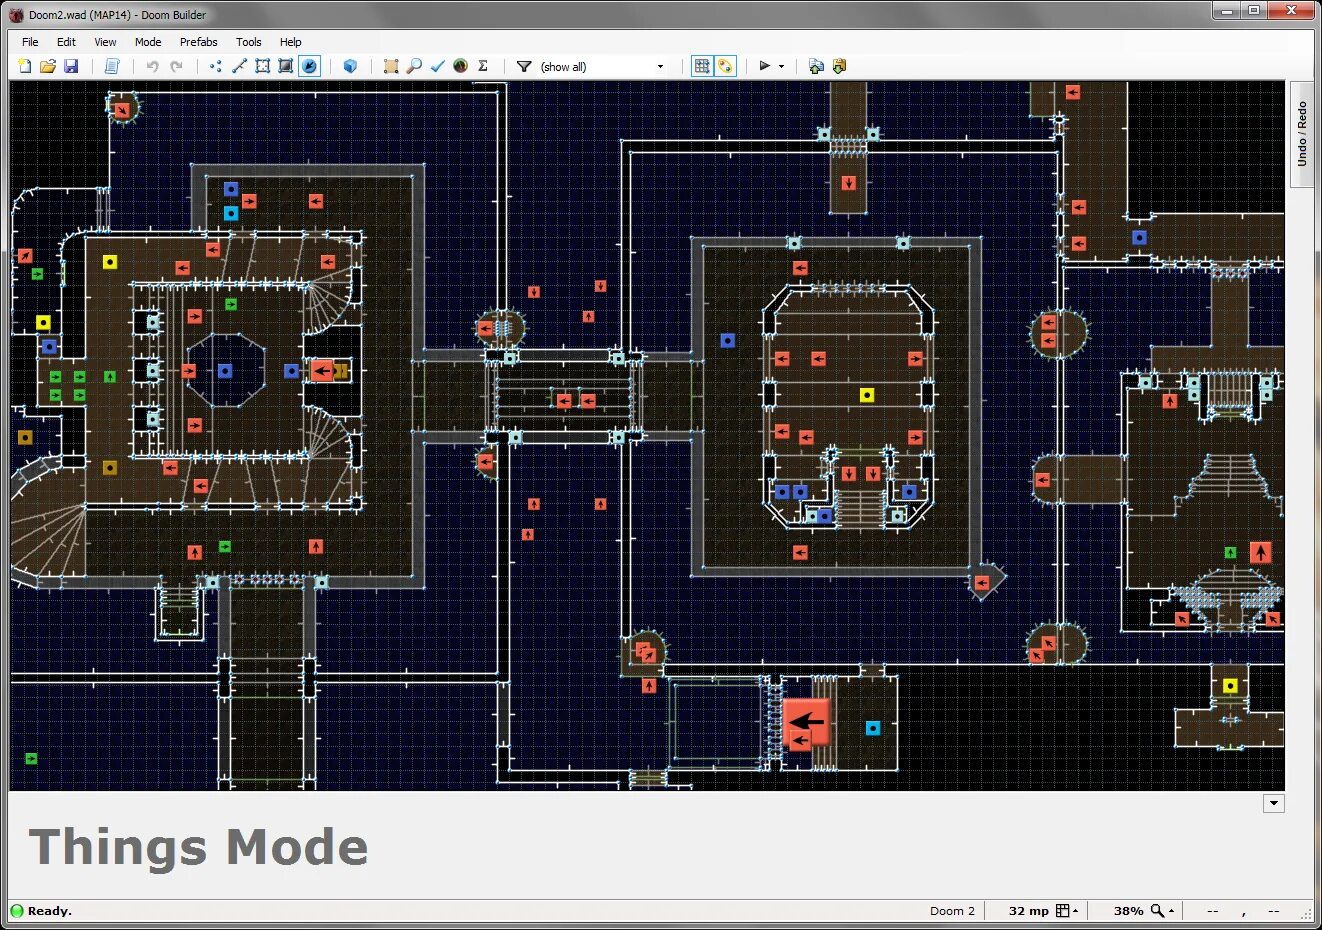Image resolution: width=1322 pixels, height=930 pixels.
Task: Switch to Linedefs mode icon
Action: (239, 66)
